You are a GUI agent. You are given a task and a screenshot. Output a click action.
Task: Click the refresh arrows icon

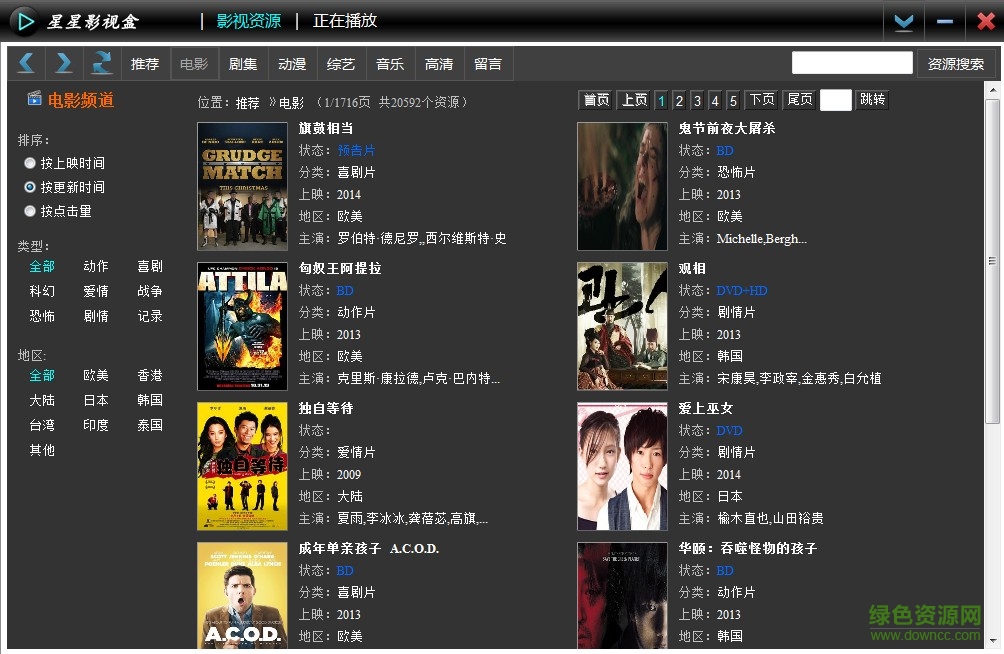[x=102, y=63]
